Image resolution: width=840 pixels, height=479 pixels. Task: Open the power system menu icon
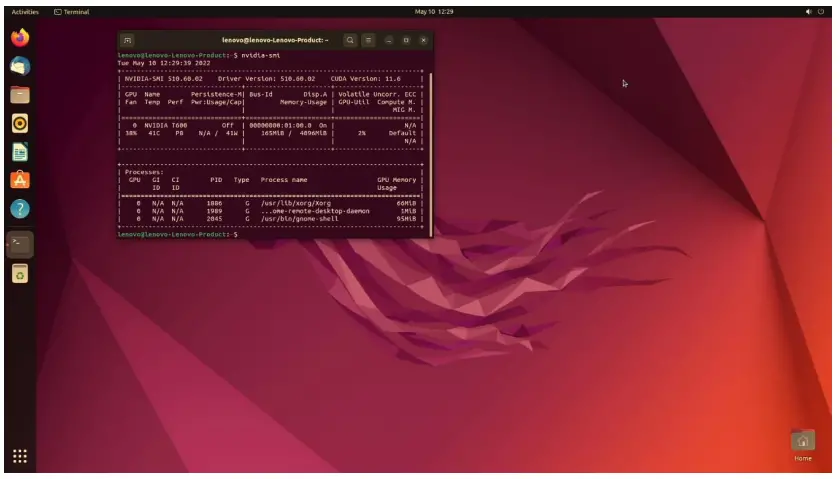point(821,12)
